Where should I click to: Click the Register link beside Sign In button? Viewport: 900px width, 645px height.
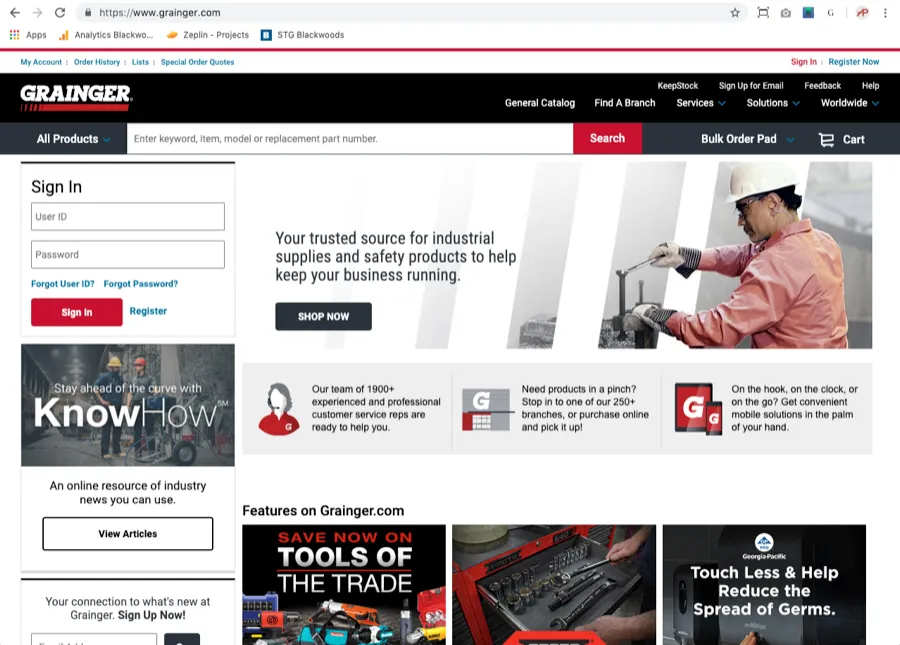(148, 311)
